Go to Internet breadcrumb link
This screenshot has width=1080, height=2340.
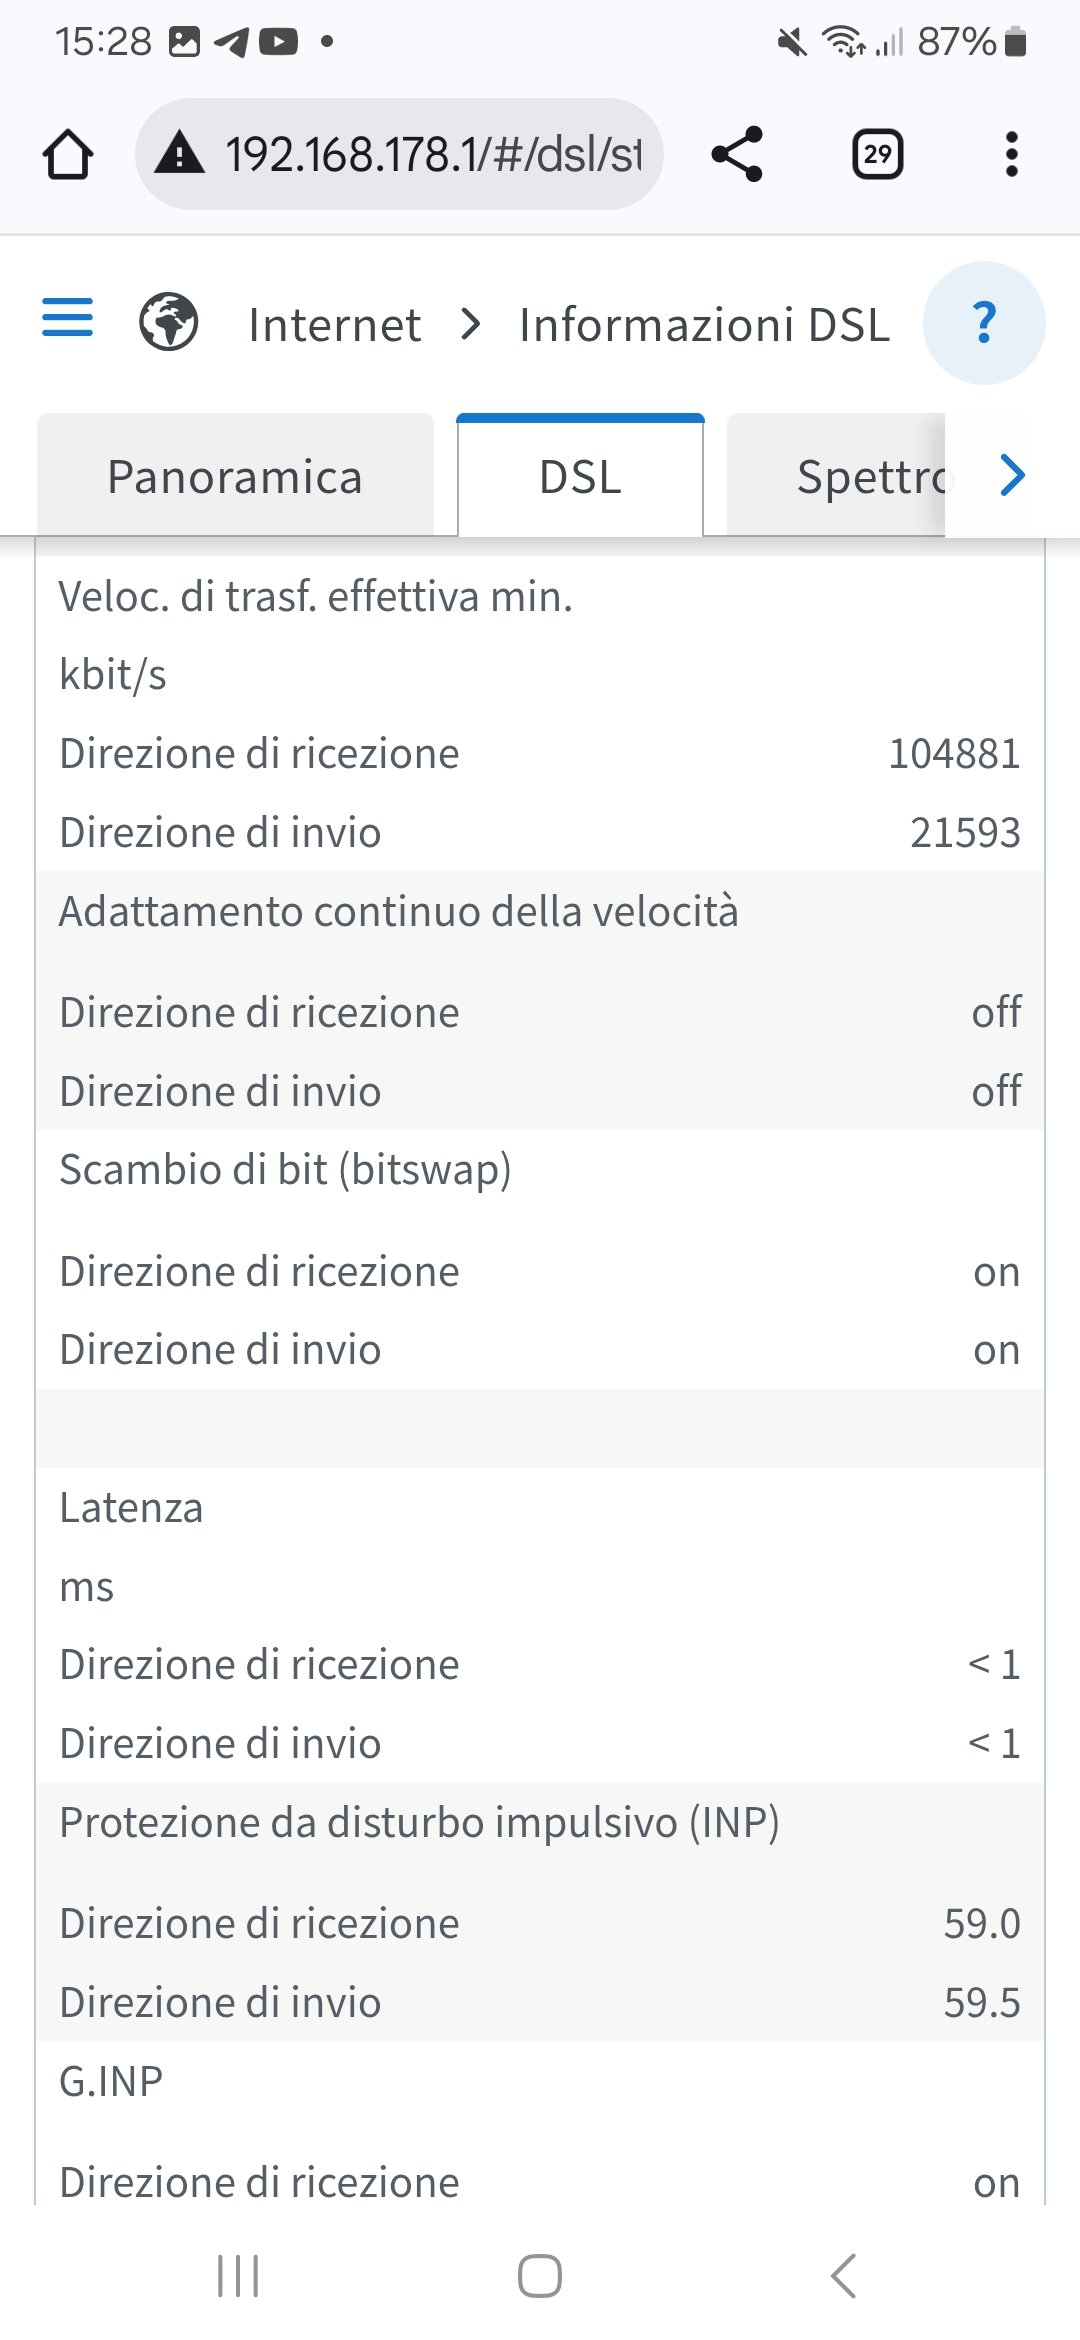334,325
